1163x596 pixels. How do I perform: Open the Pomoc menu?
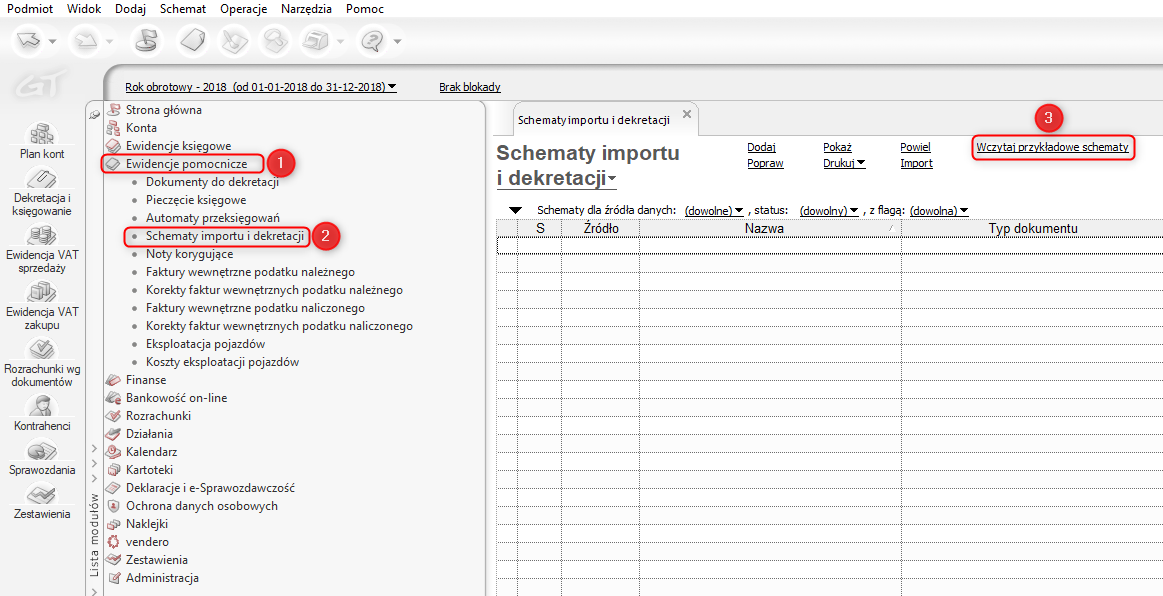click(365, 9)
